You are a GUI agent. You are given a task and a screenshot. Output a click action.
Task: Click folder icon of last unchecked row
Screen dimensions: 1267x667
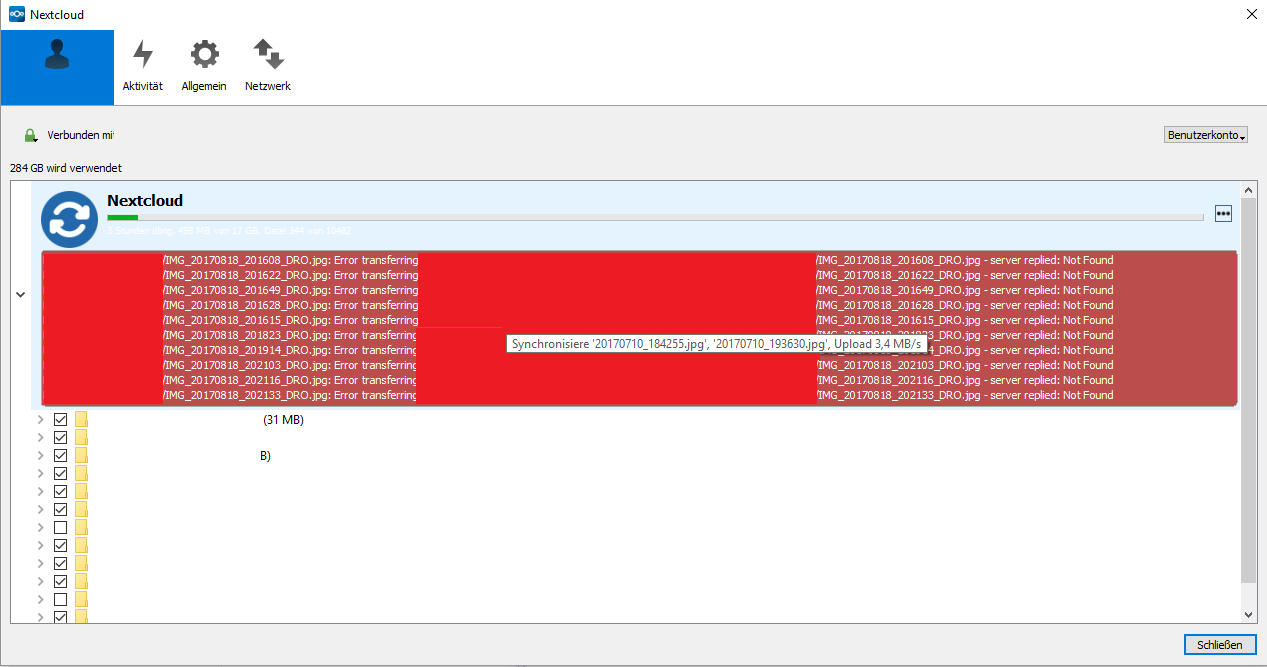82,599
